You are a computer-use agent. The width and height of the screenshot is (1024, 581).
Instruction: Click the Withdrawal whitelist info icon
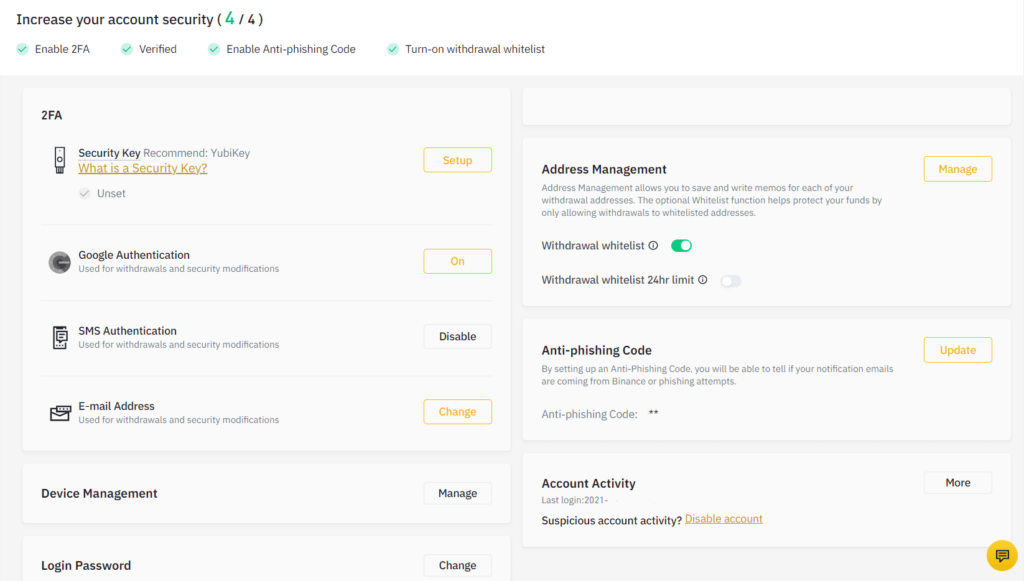click(x=653, y=246)
